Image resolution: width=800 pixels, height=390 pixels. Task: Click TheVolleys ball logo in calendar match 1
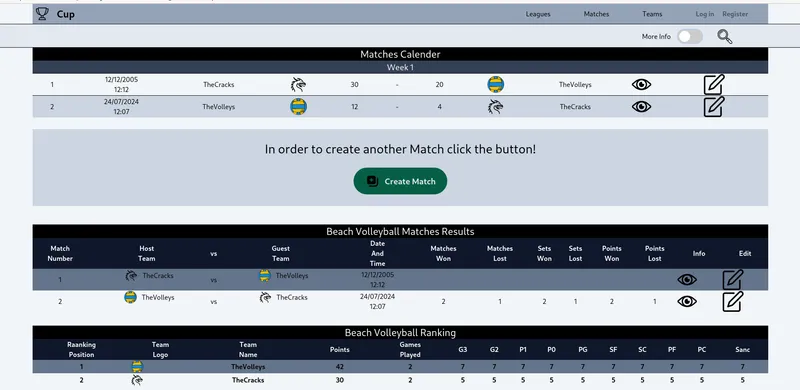[x=495, y=84]
